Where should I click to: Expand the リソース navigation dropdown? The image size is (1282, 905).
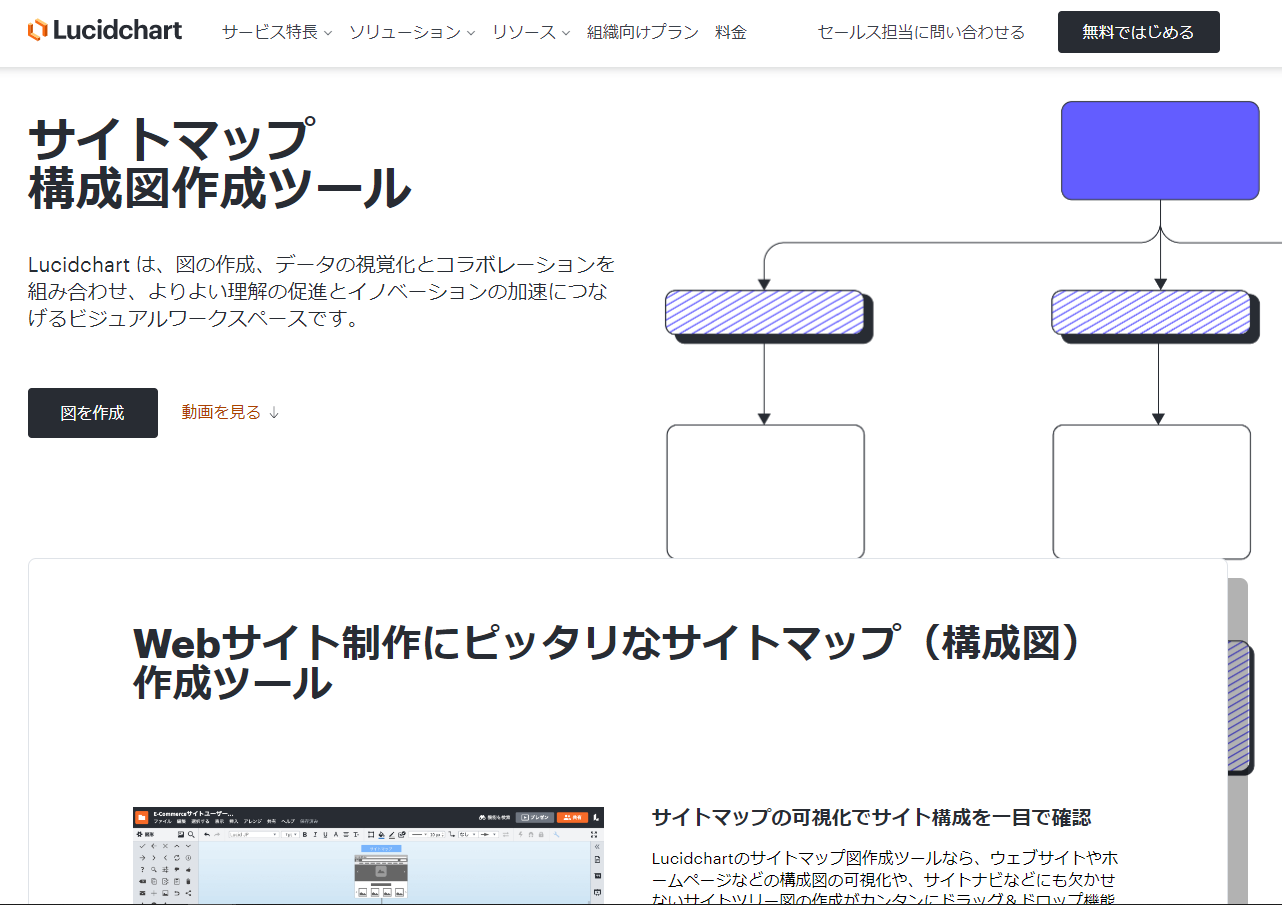(x=531, y=32)
